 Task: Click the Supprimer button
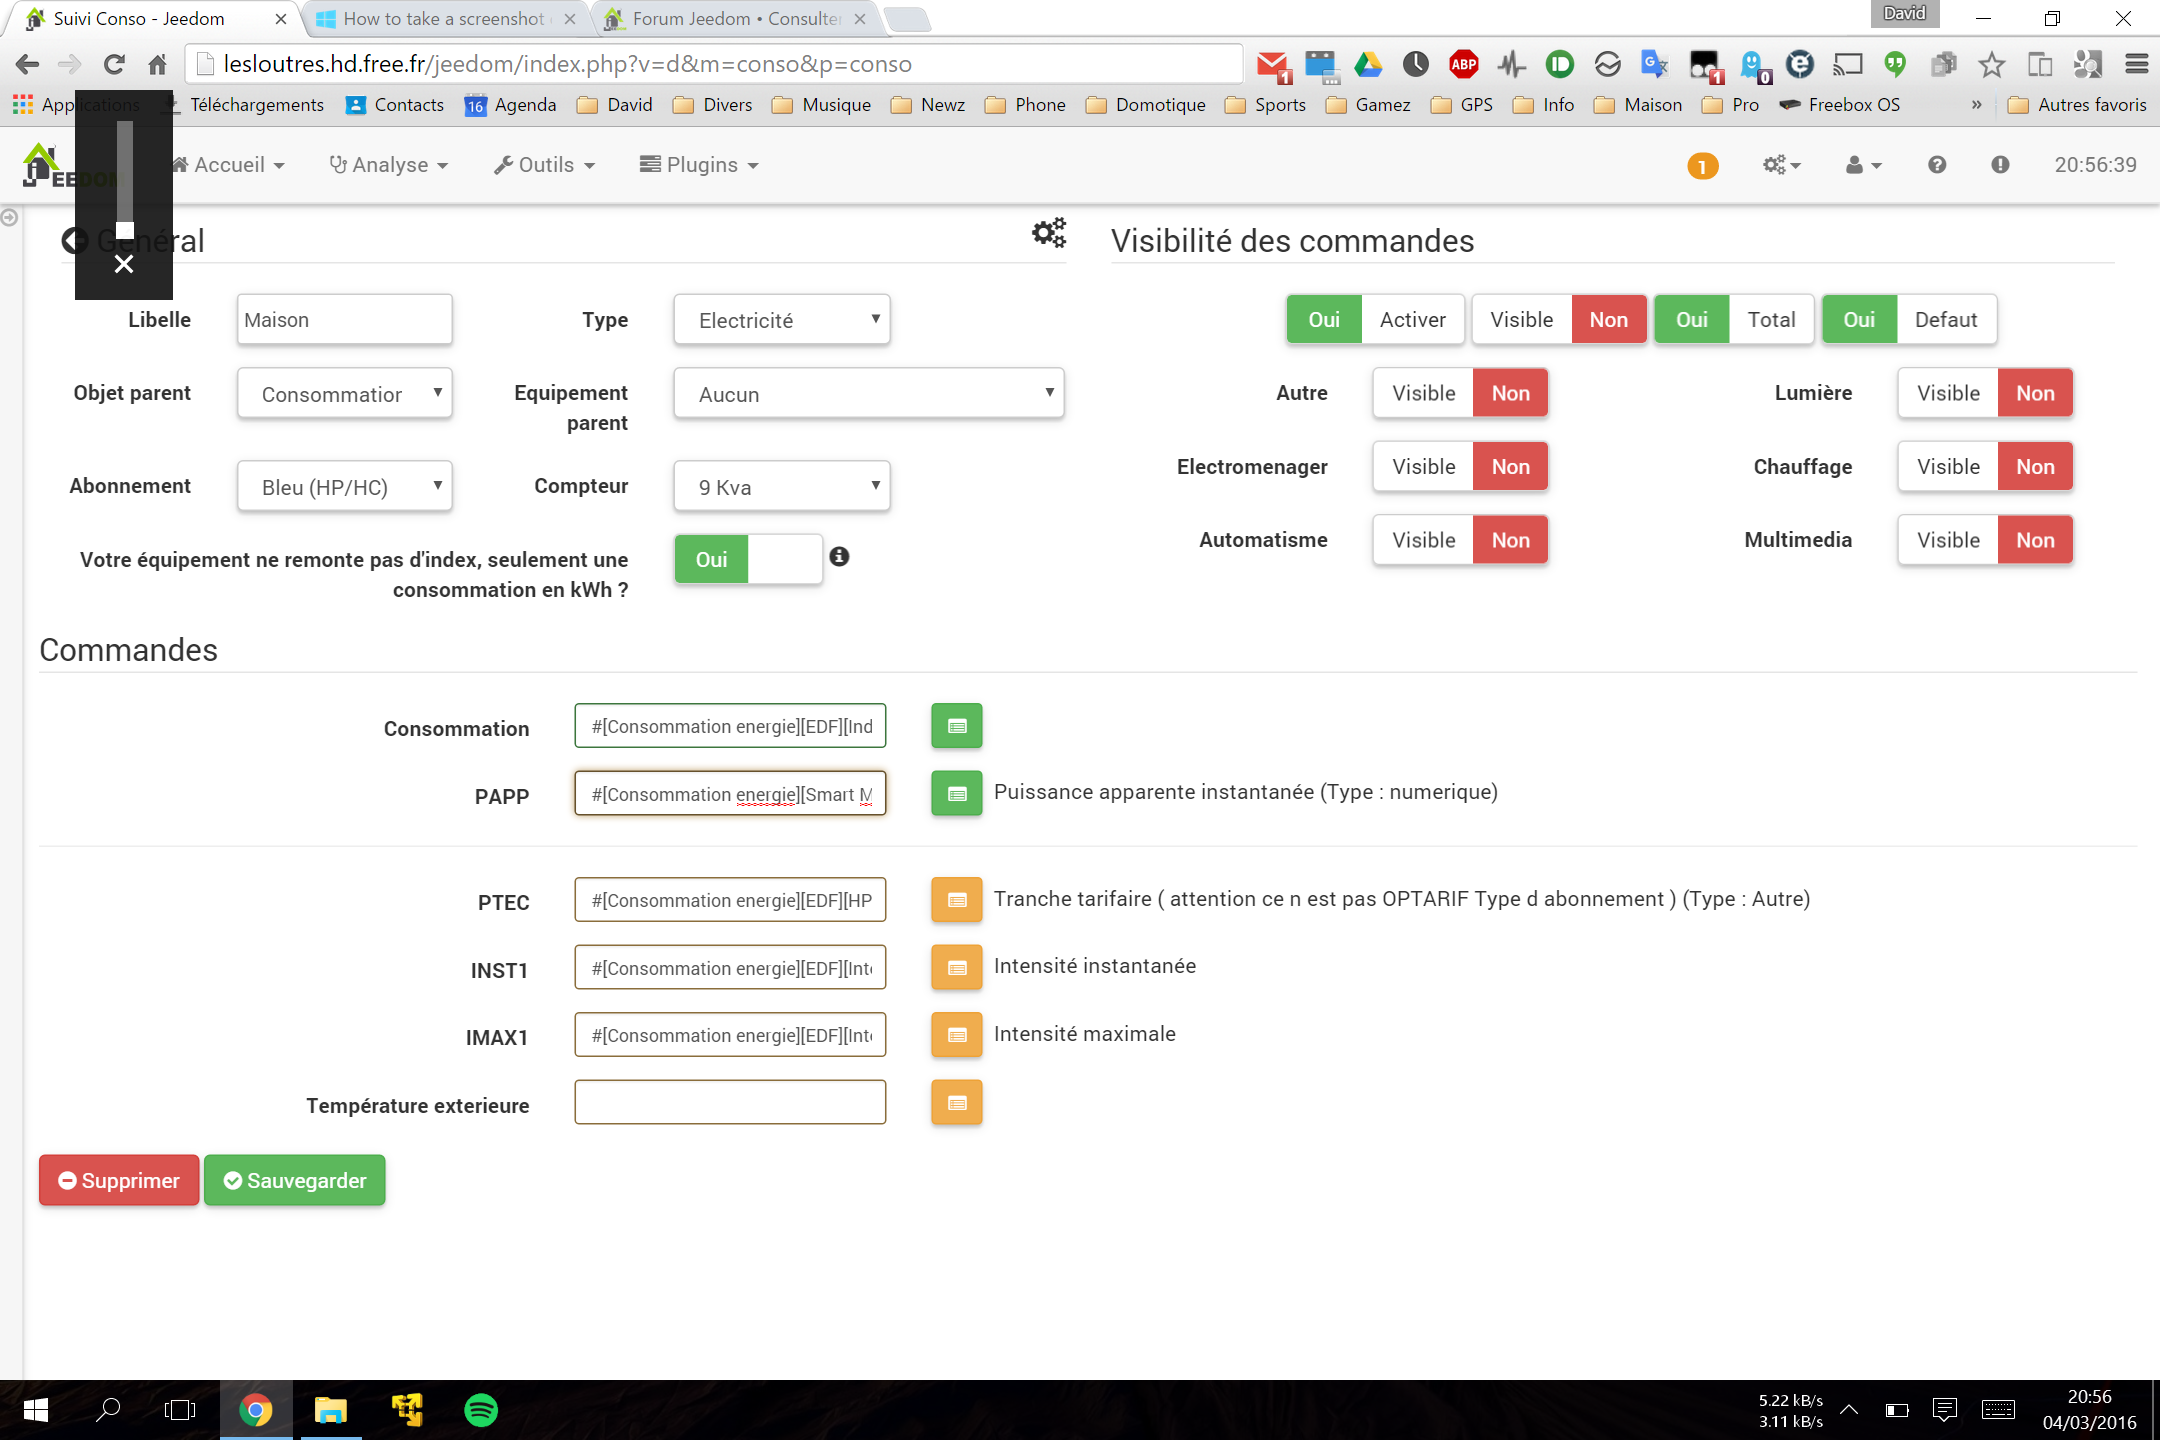click(119, 1180)
